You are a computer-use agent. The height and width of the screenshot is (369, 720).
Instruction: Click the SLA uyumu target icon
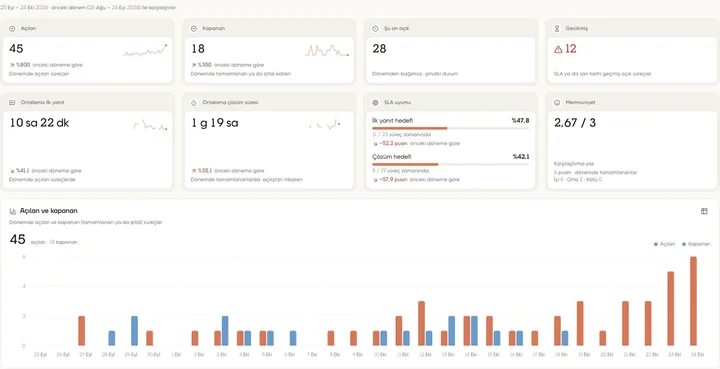[375, 102]
